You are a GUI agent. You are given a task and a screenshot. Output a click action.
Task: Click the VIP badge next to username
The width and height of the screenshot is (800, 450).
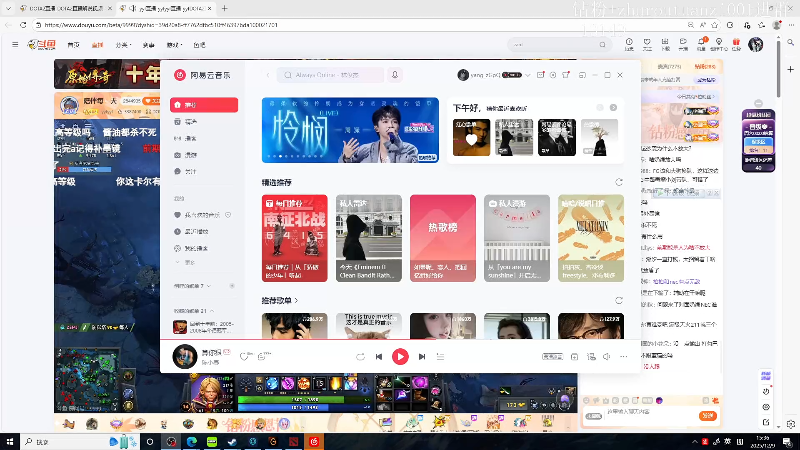(x=512, y=75)
